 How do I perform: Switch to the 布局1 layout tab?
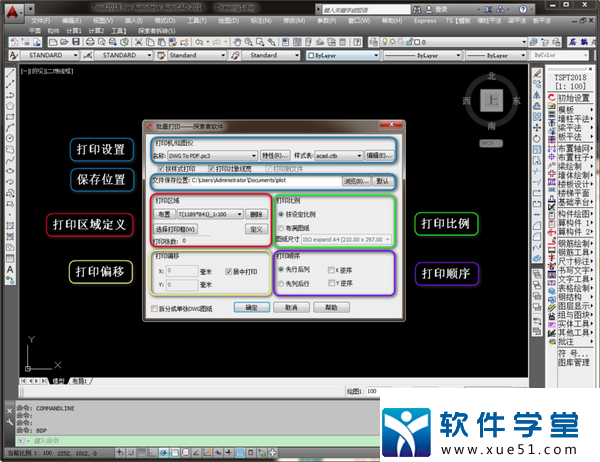pyautogui.click(x=78, y=382)
